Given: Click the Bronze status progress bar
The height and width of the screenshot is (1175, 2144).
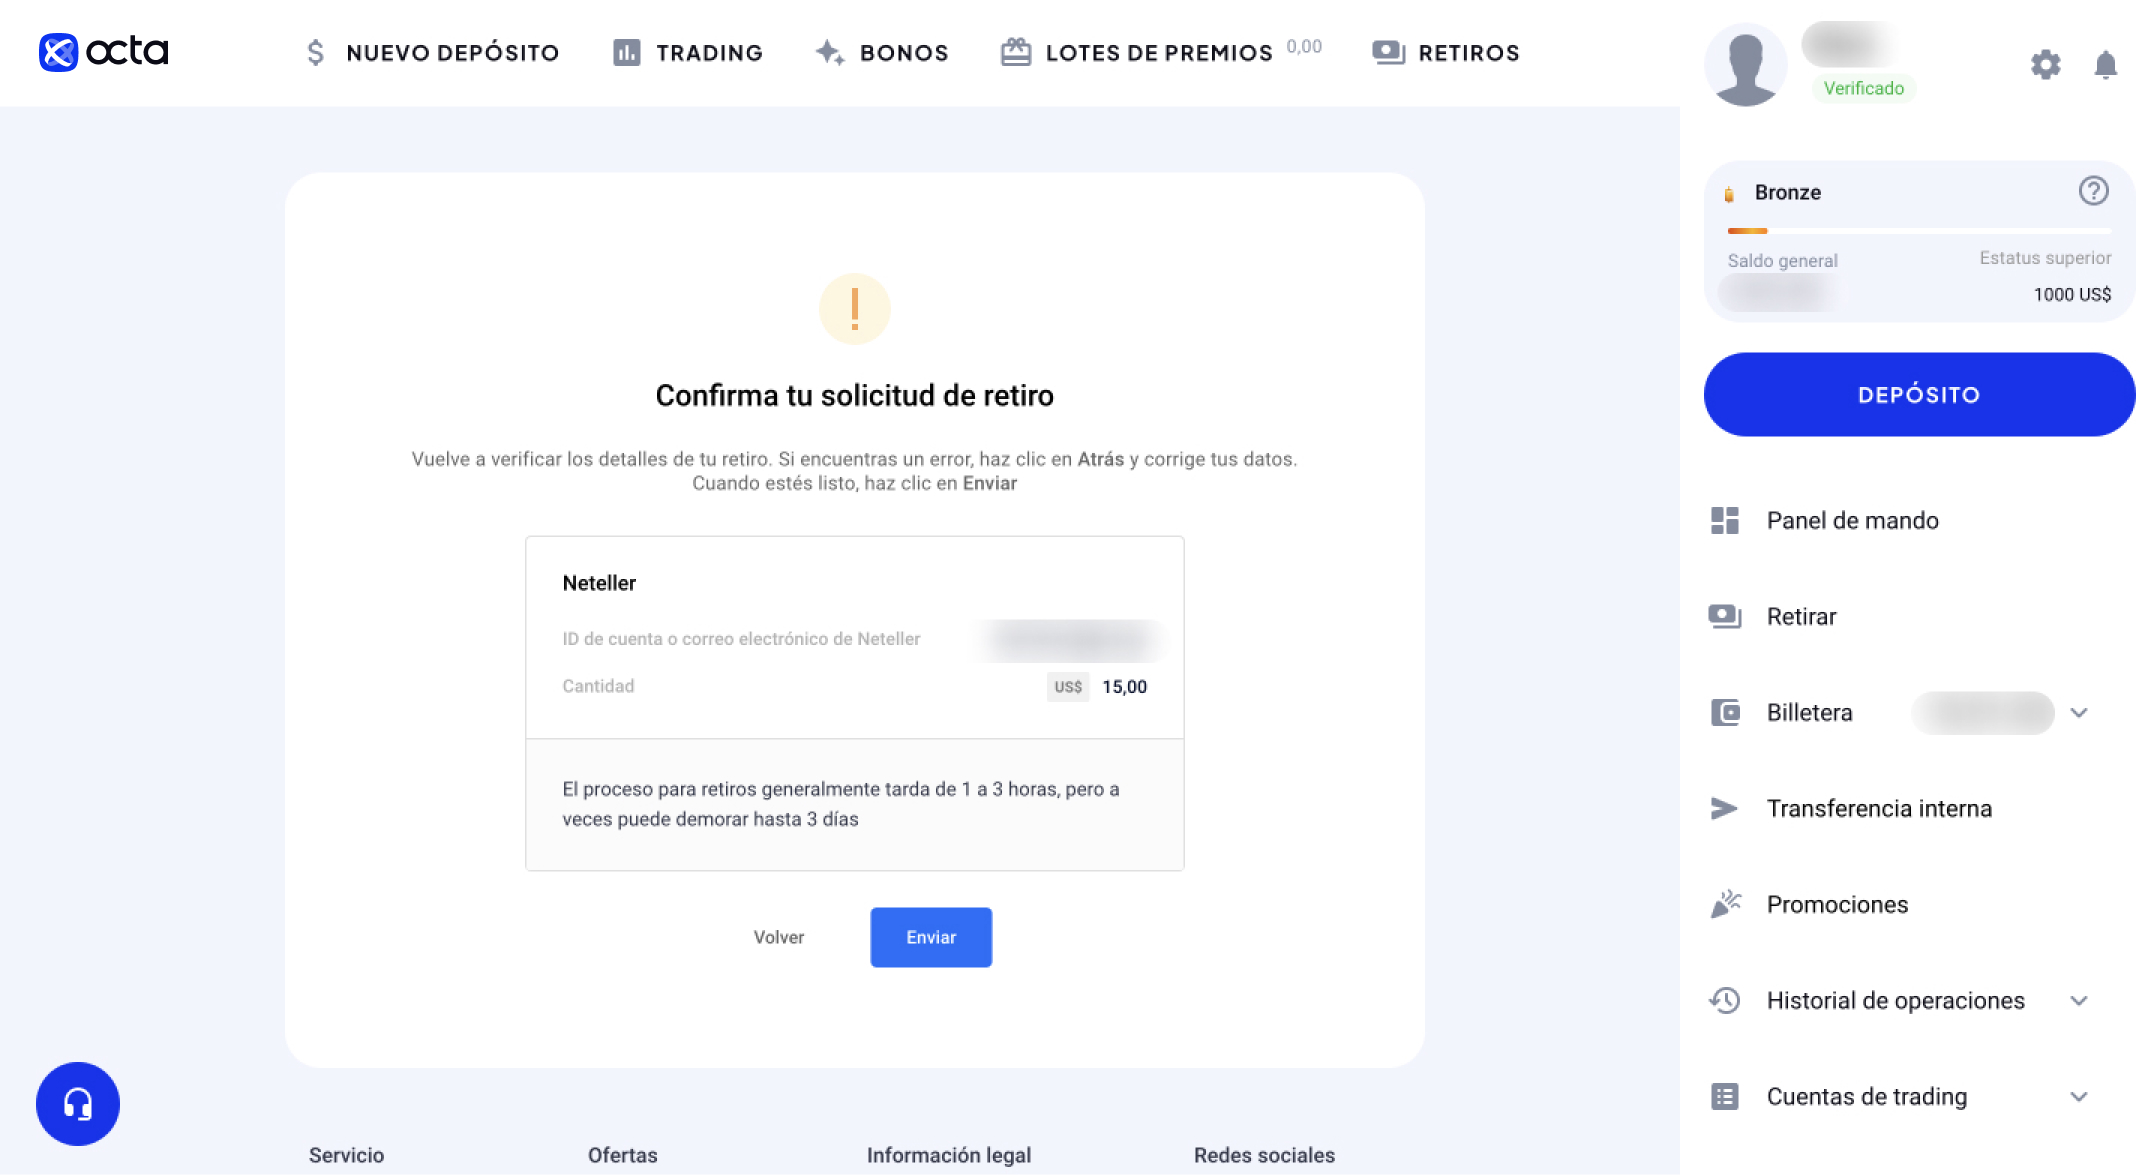Looking at the screenshot, I should click(x=1919, y=231).
